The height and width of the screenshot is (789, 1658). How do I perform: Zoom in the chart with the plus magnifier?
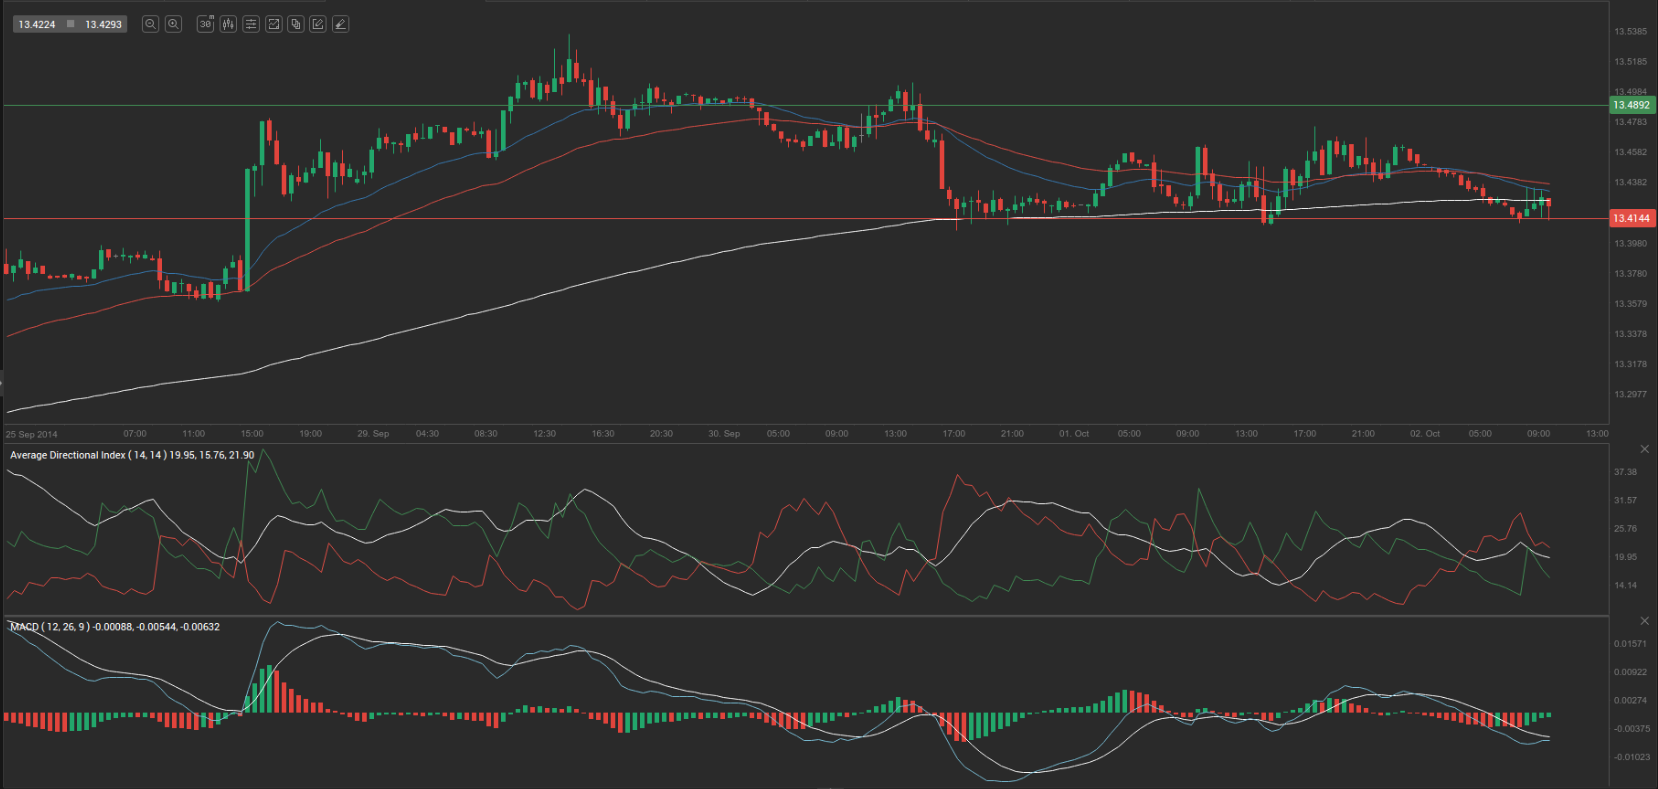point(173,24)
